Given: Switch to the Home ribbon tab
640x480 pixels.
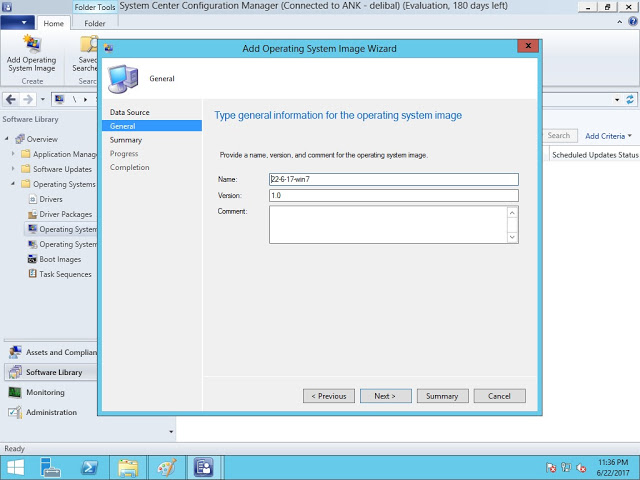Looking at the screenshot, I should coord(54,23).
